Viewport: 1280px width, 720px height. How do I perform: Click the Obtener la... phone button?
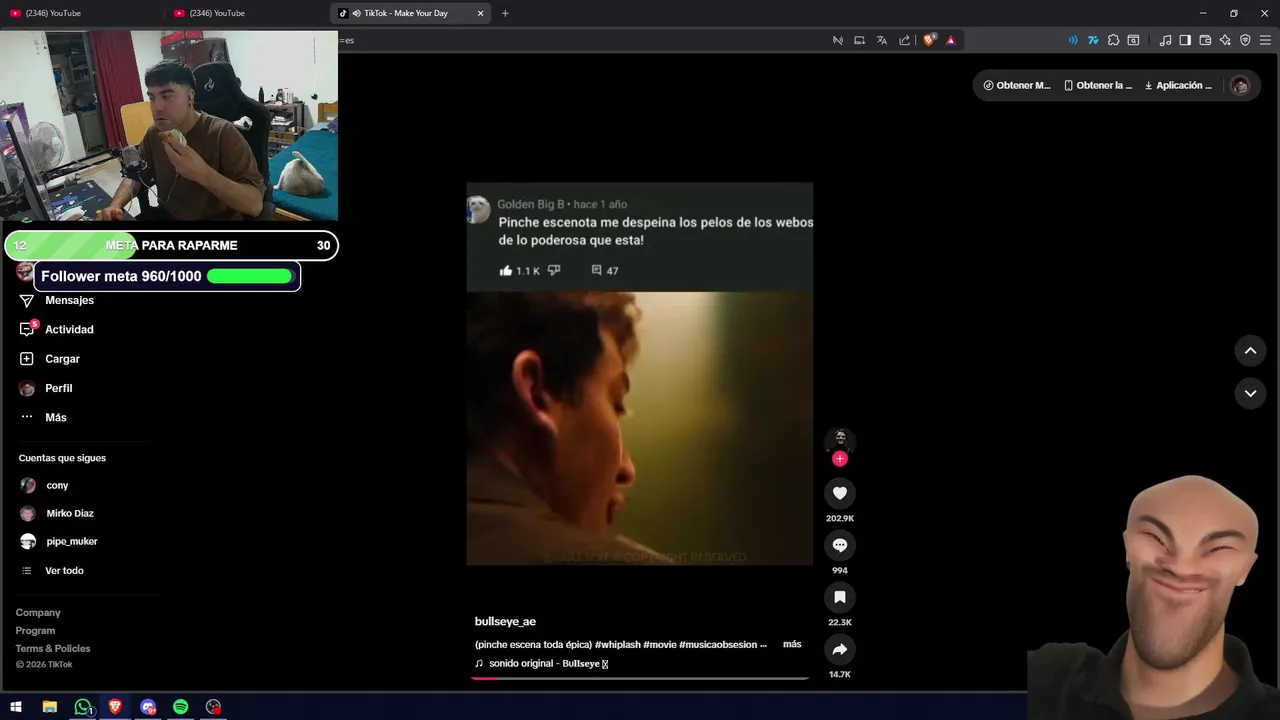(x=1098, y=85)
